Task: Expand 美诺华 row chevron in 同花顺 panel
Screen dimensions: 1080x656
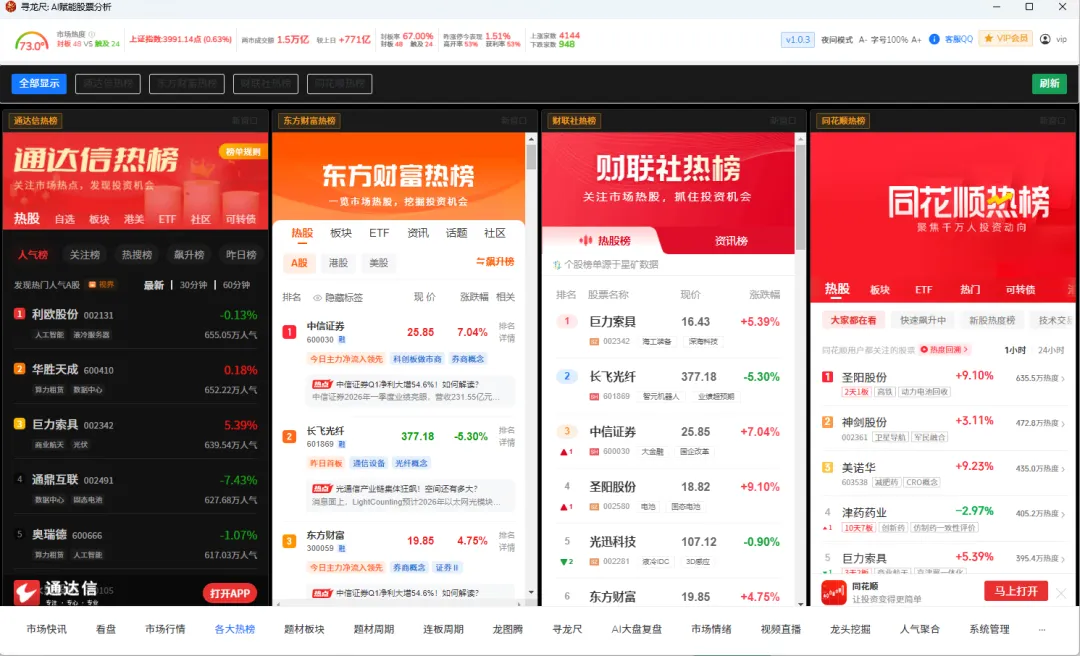Action: [1063, 469]
